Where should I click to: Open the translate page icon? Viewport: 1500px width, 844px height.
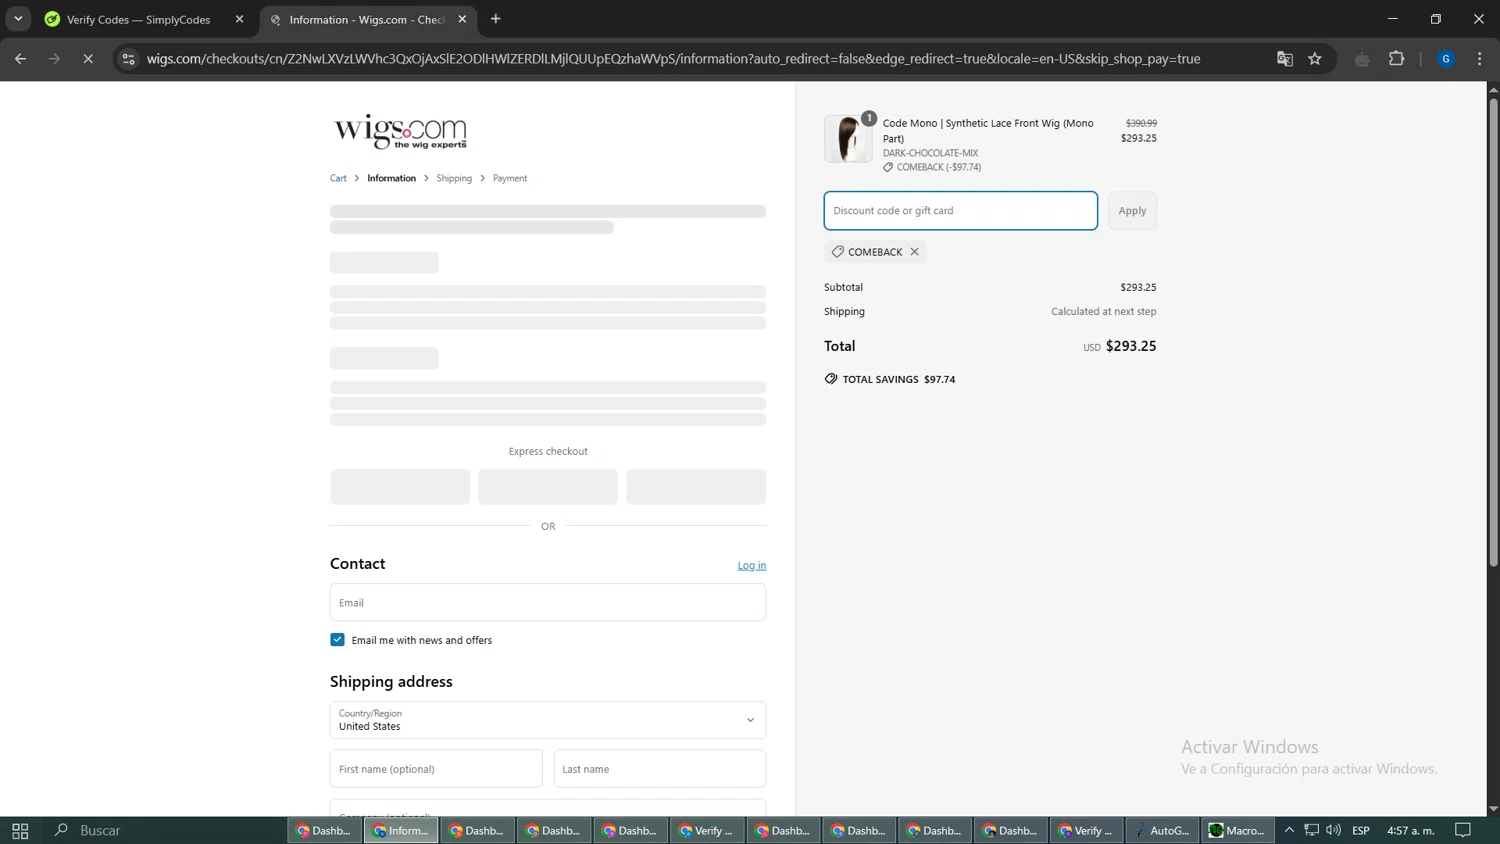(x=1285, y=59)
